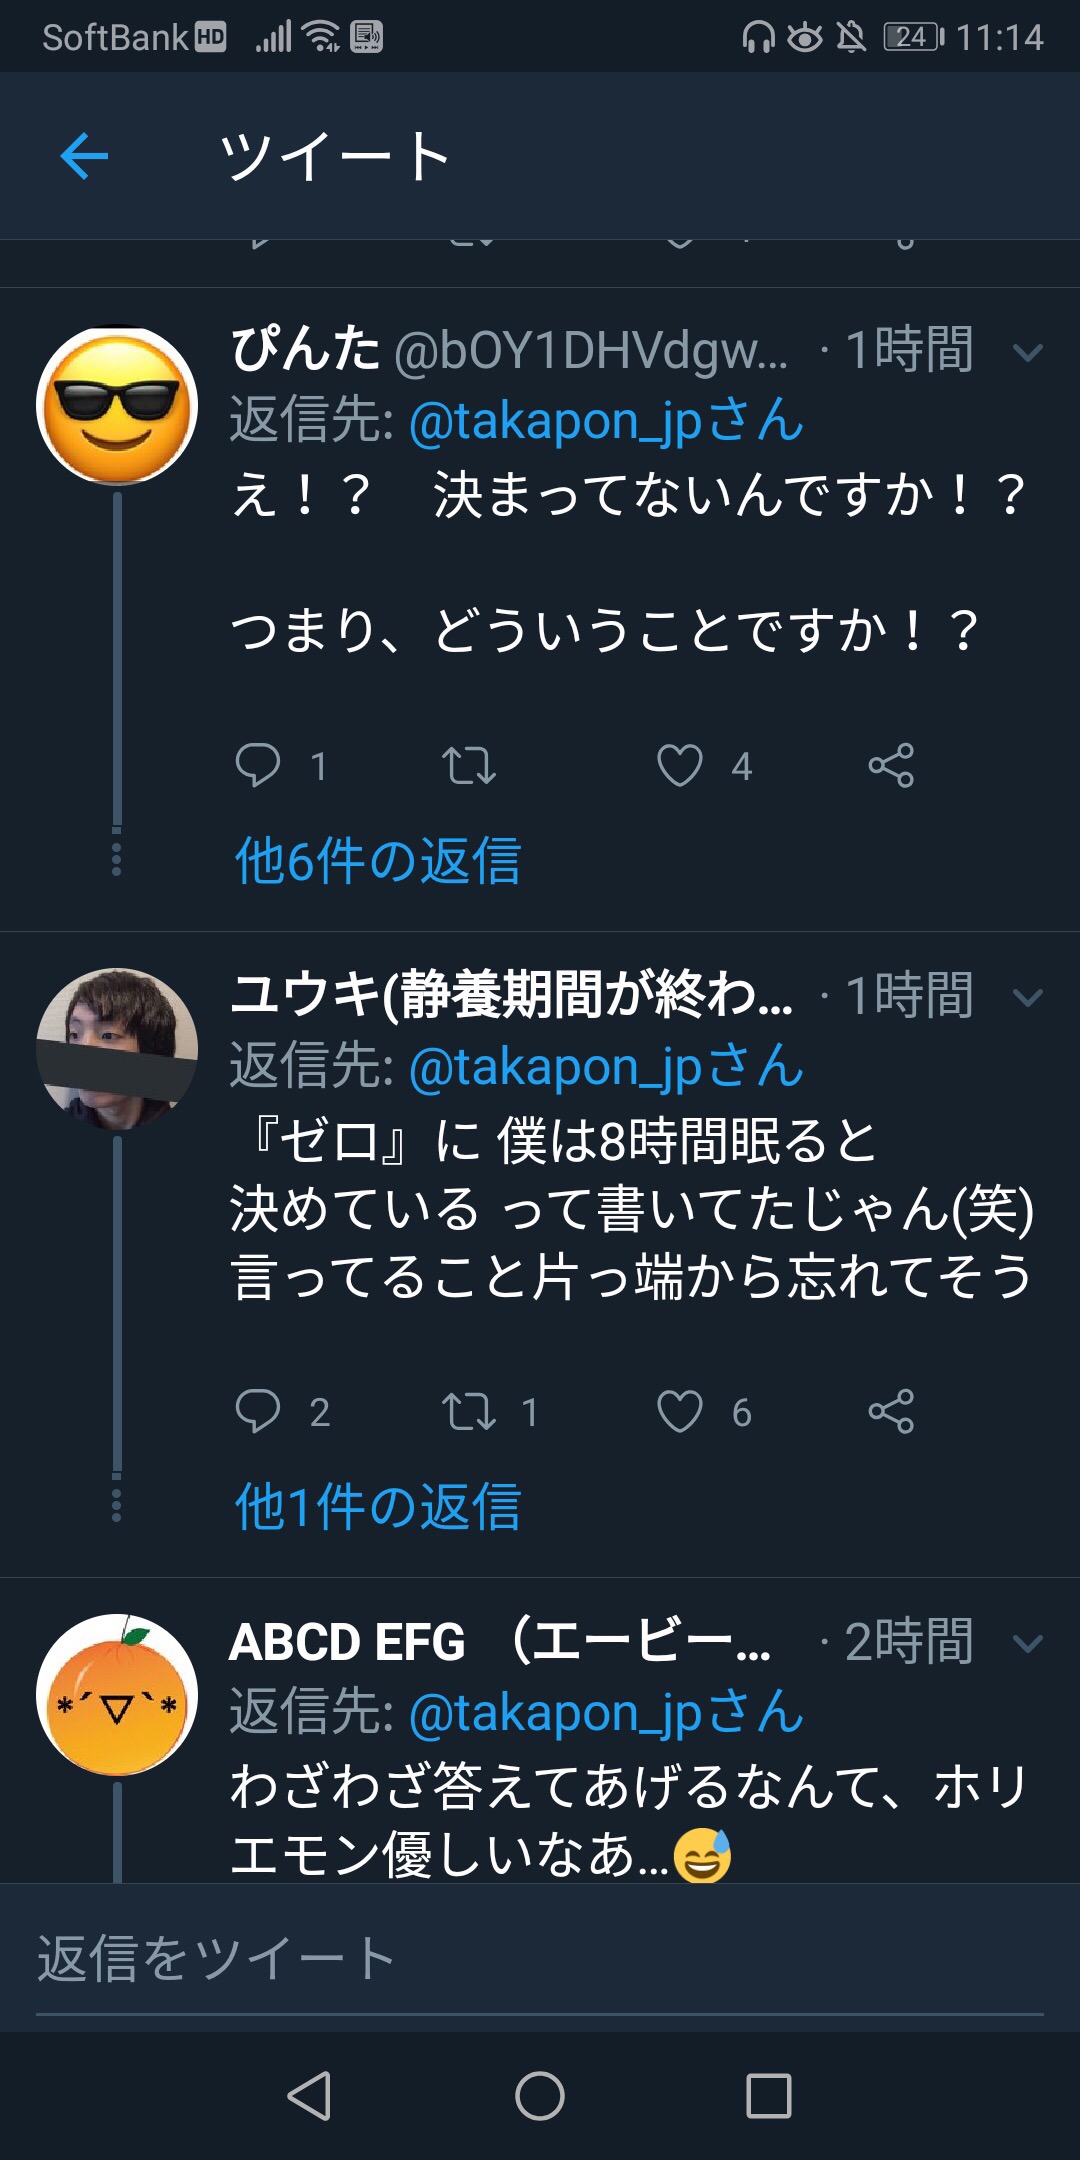Retweet ぴんた's tweet
The image size is (1080, 2160).
[468, 766]
